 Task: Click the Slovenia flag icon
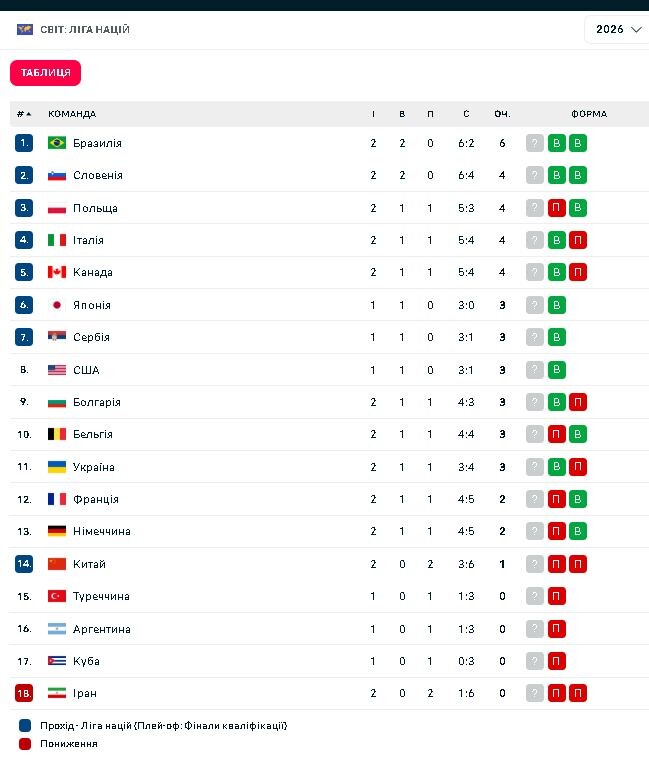57,175
